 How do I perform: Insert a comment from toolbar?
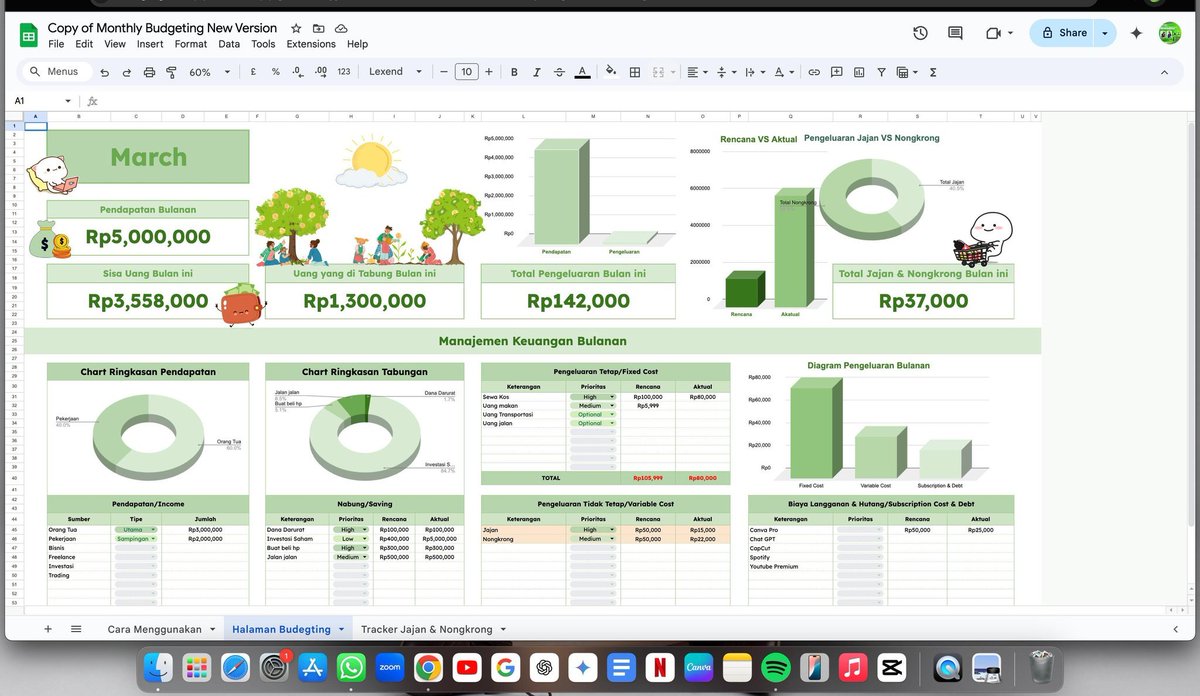[x=836, y=72]
